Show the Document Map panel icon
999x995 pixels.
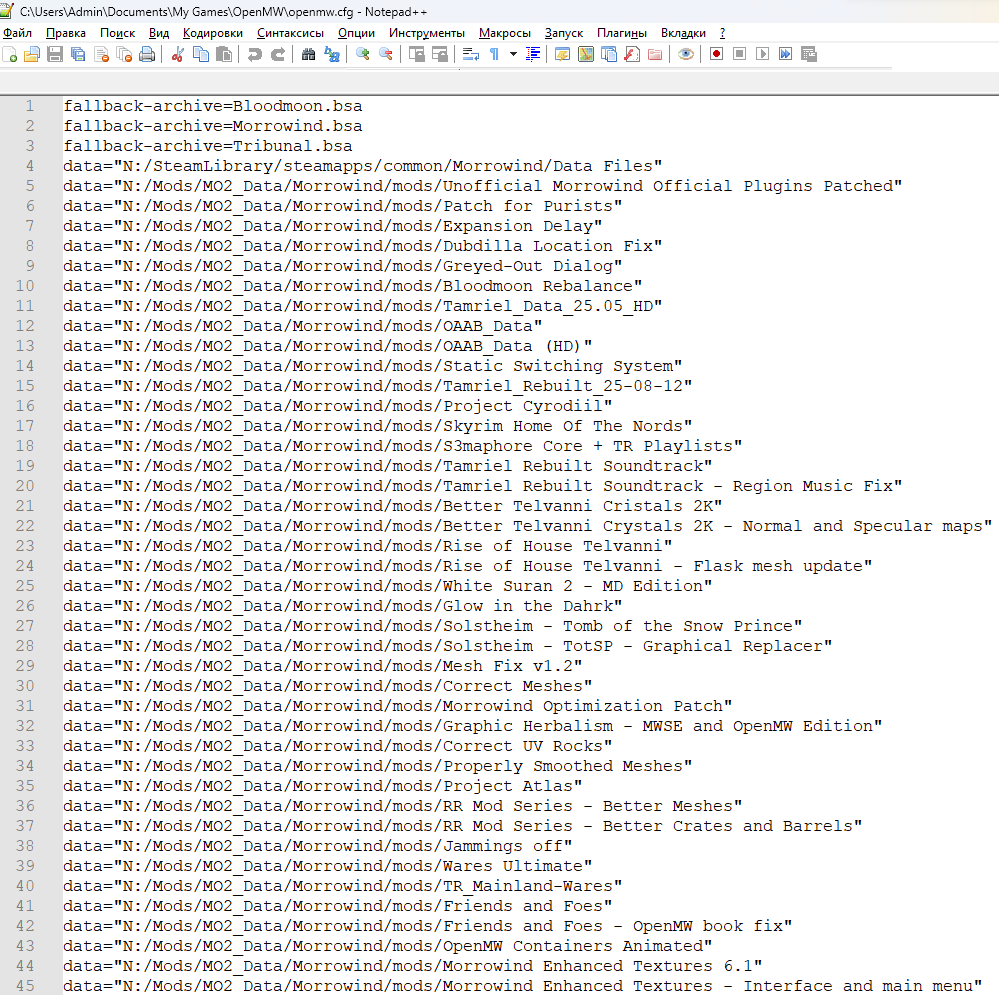click(586, 55)
